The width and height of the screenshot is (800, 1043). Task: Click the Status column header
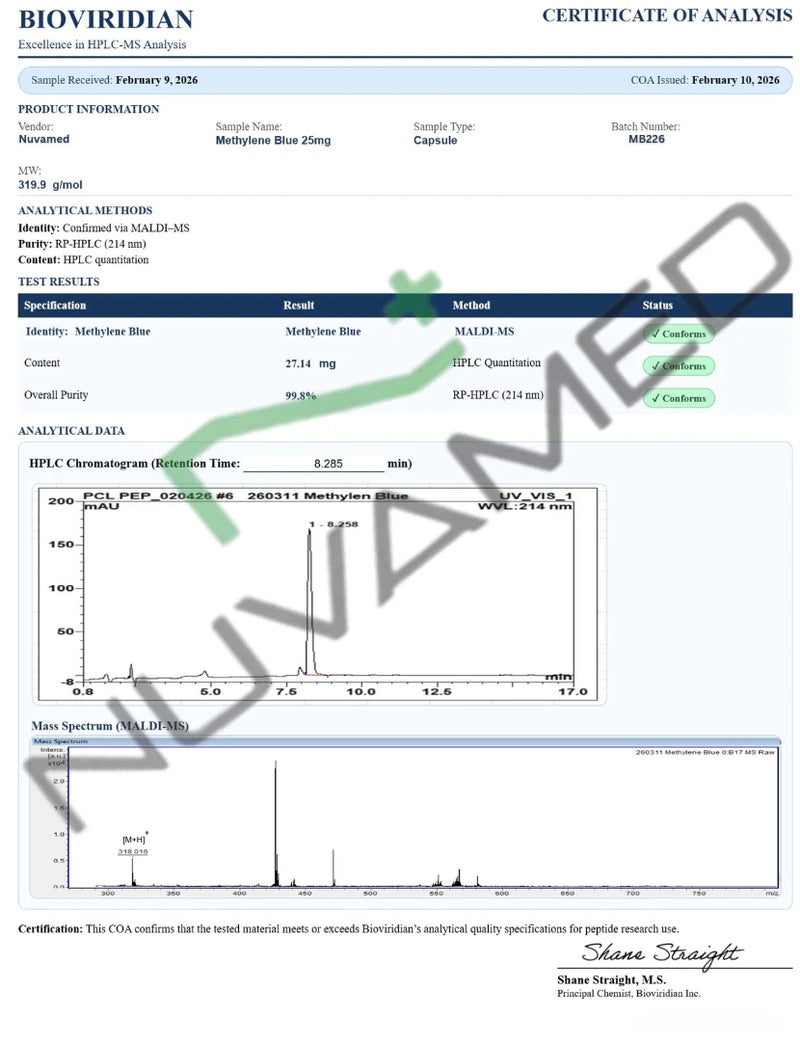tap(658, 305)
